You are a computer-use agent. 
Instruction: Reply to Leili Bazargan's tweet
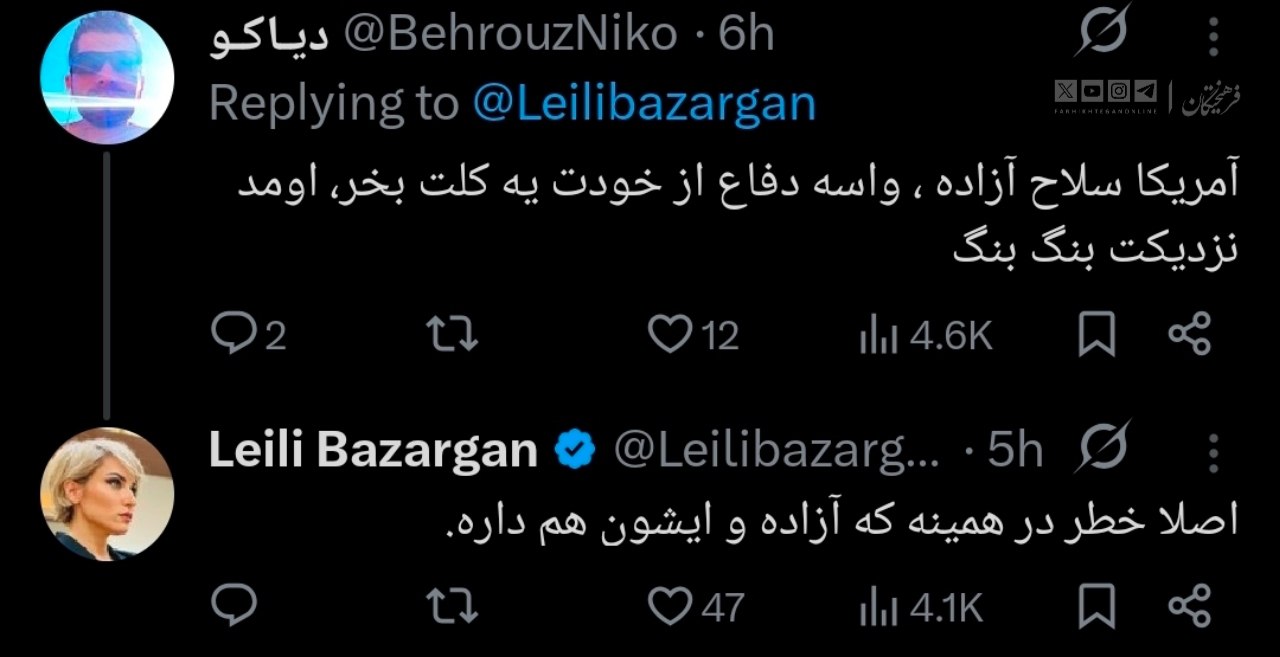(235, 605)
